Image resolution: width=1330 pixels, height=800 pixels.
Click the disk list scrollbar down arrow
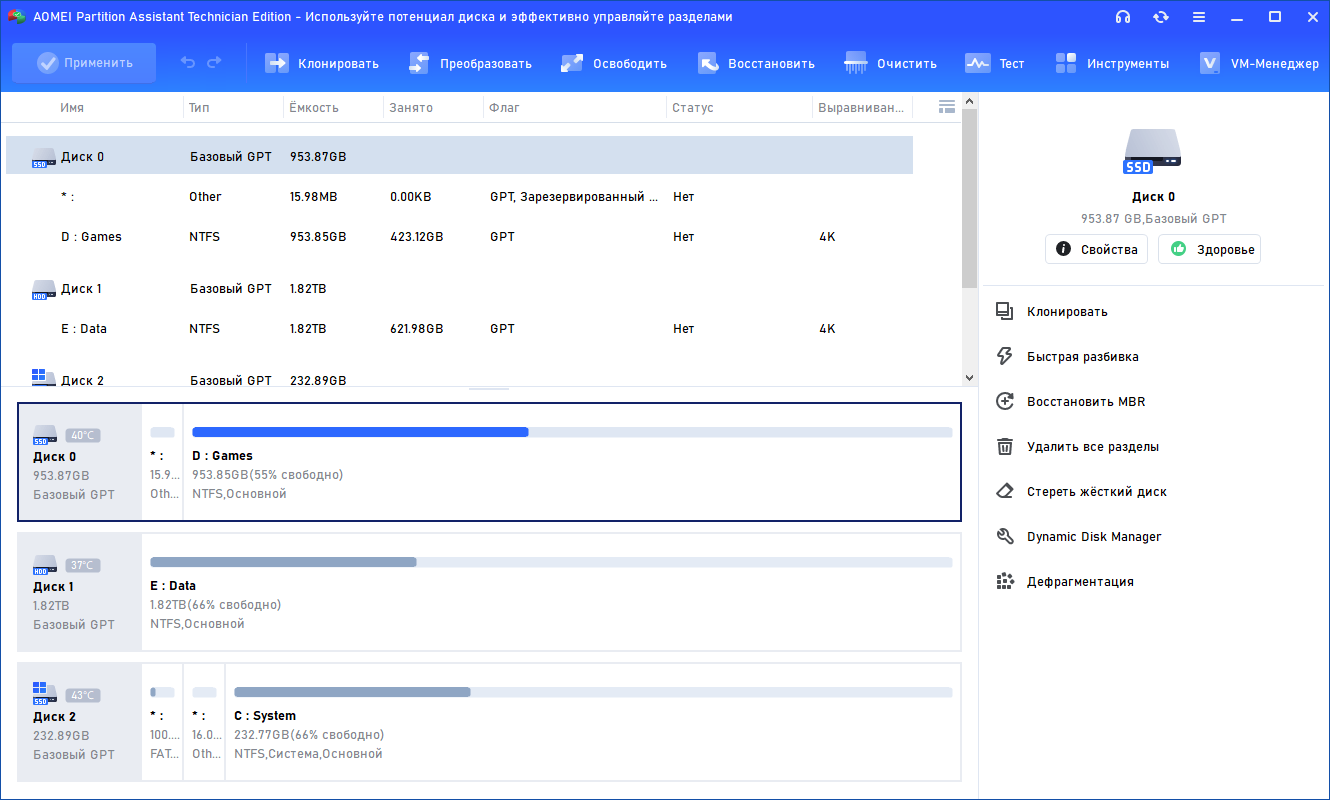pos(969,377)
